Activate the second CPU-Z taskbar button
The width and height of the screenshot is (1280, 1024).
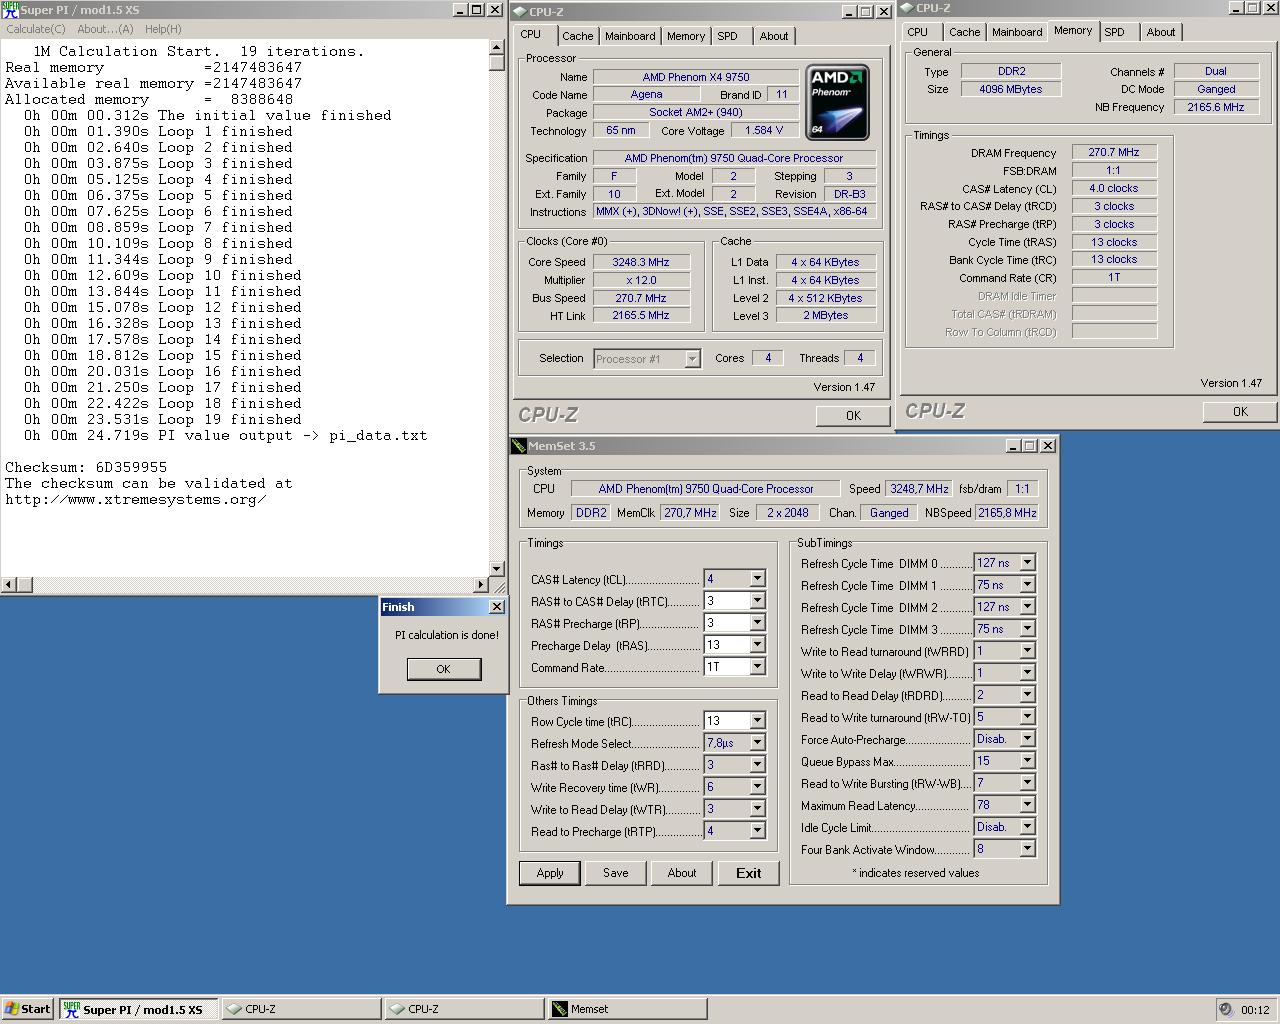(x=464, y=1009)
